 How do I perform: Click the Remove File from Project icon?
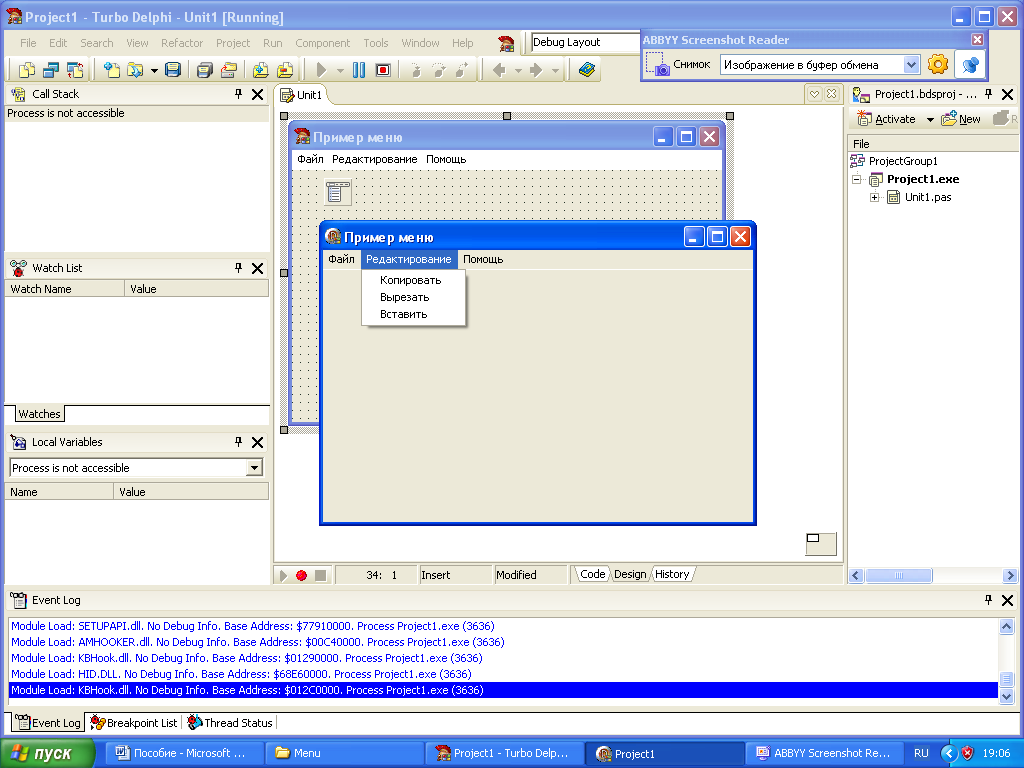[285, 69]
